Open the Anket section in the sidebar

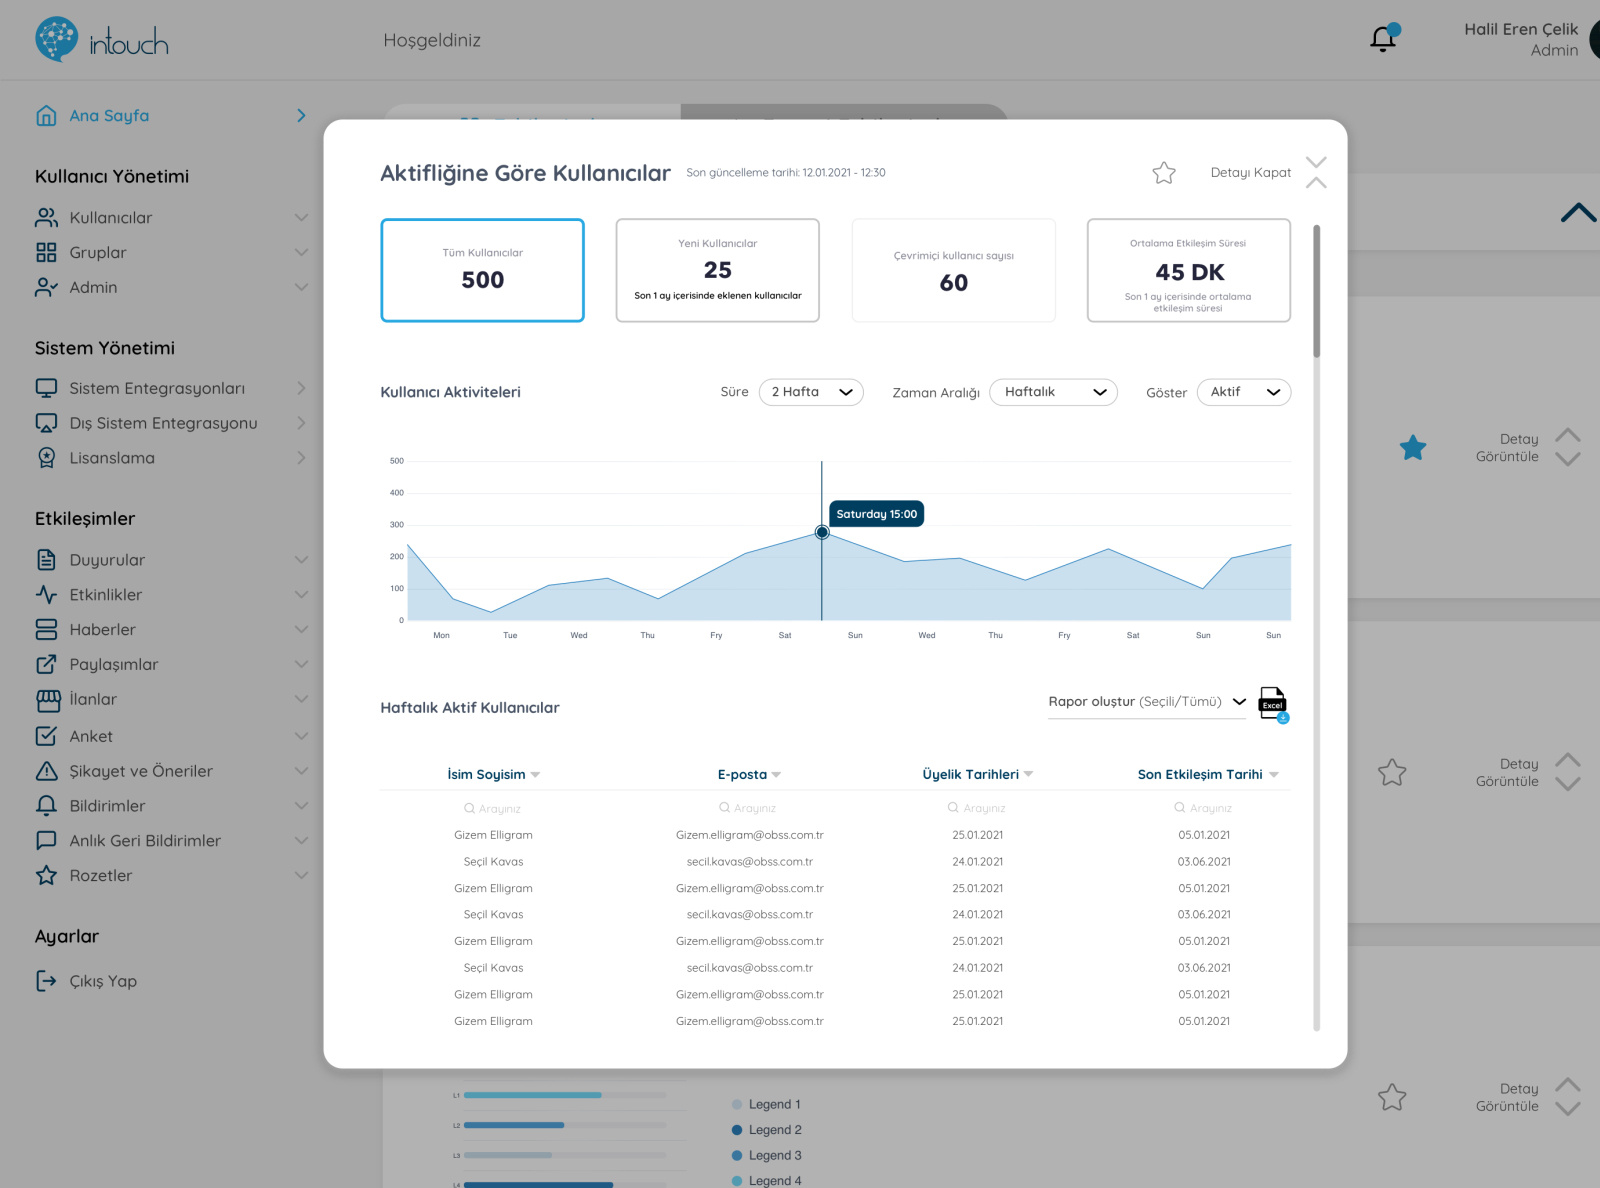(90, 736)
